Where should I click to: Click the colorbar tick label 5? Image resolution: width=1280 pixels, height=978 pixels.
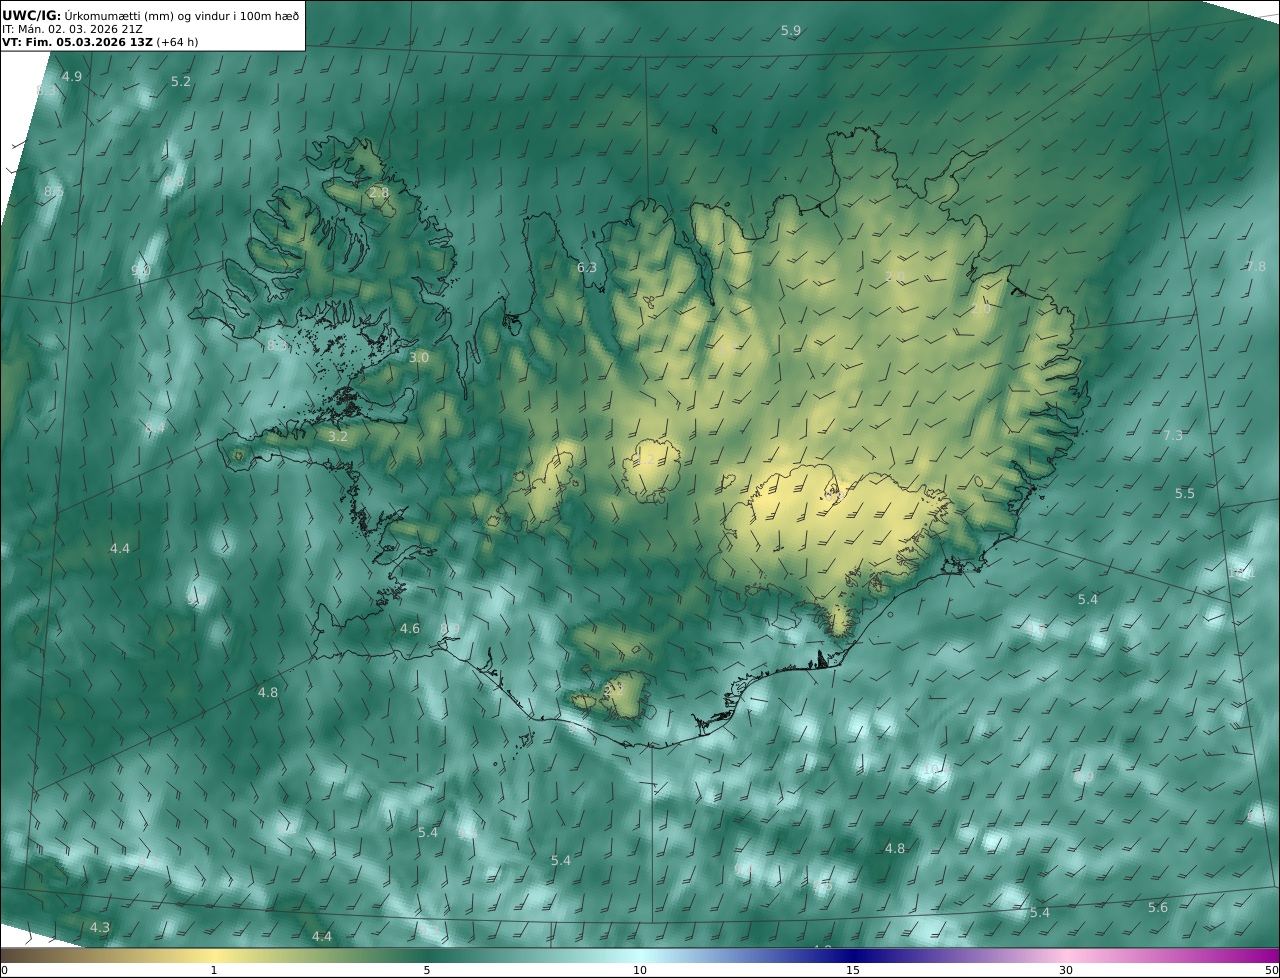pyautogui.click(x=427, y=970)
